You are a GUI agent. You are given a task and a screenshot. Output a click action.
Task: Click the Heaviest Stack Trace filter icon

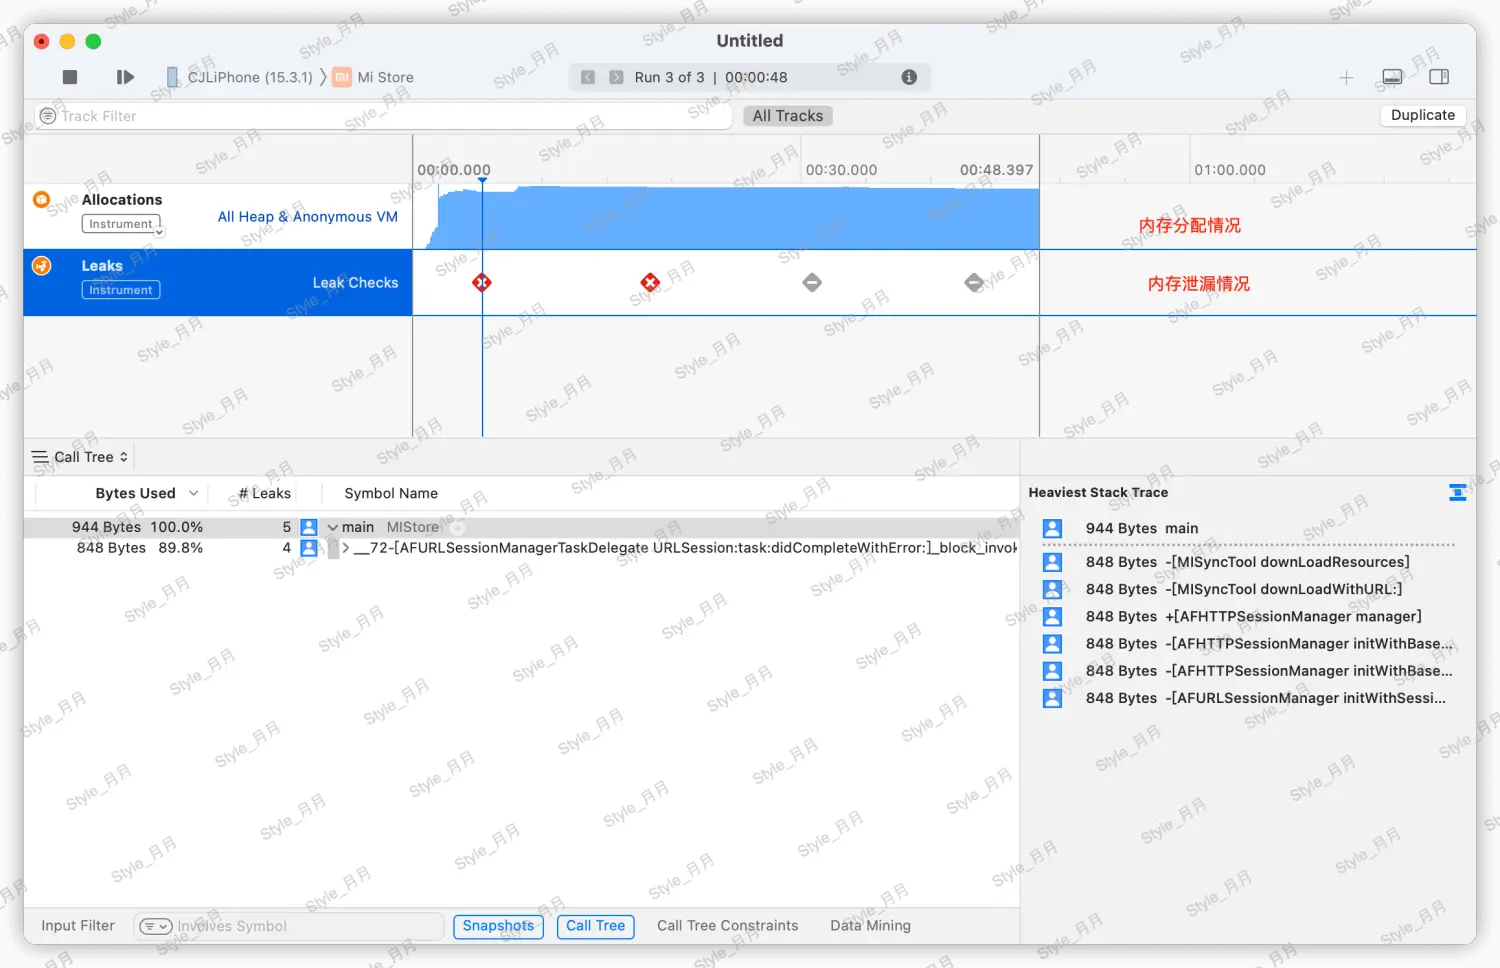1457,492
